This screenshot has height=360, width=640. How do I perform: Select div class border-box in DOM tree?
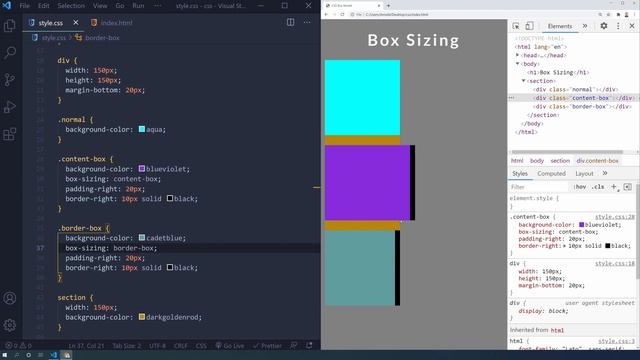point(582,107)
